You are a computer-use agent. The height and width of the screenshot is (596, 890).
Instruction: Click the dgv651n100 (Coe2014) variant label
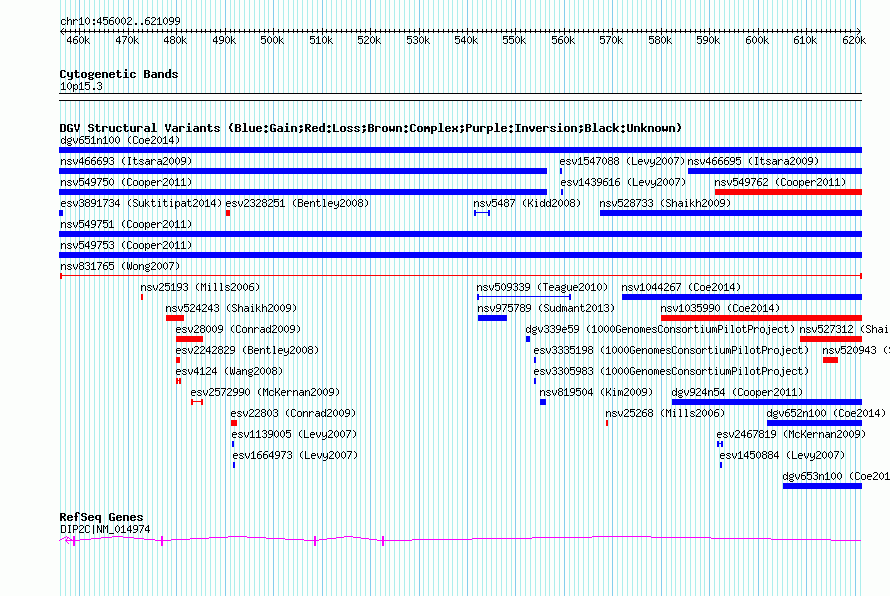point(120,140)
